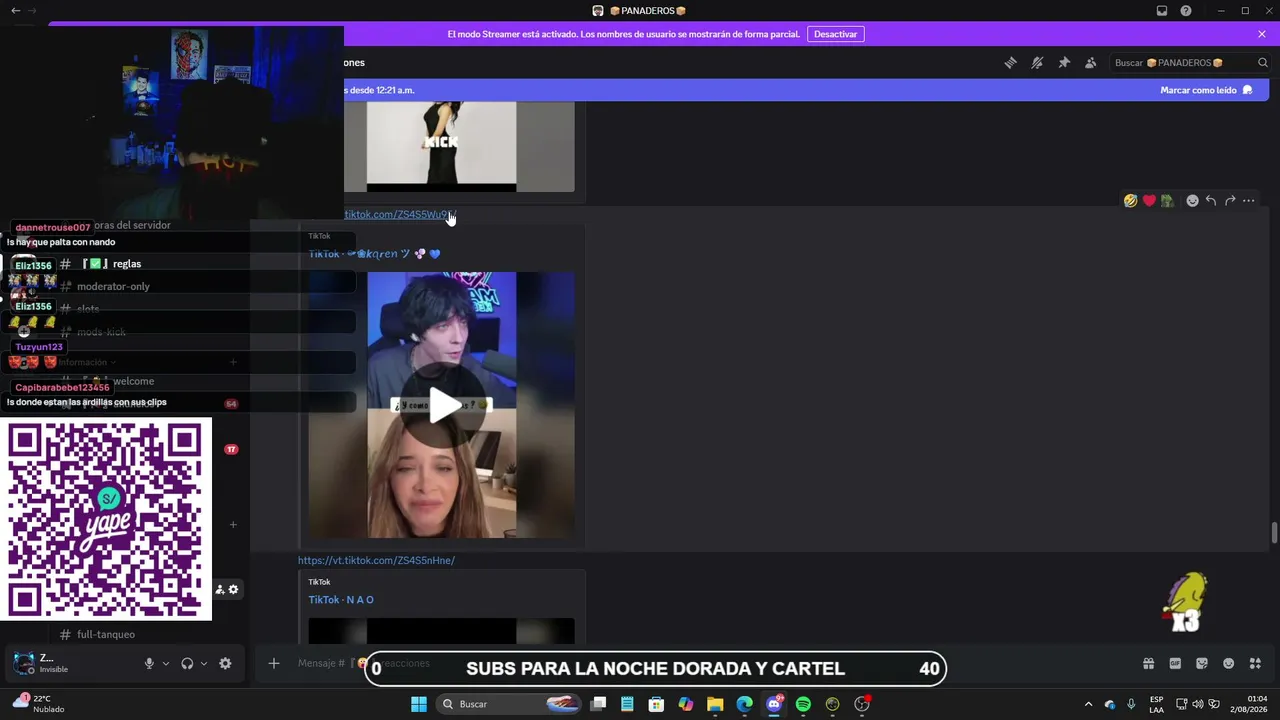Toggle channel notification mute bell
Screen dimensions: 1280x720
pos(1037,63)
